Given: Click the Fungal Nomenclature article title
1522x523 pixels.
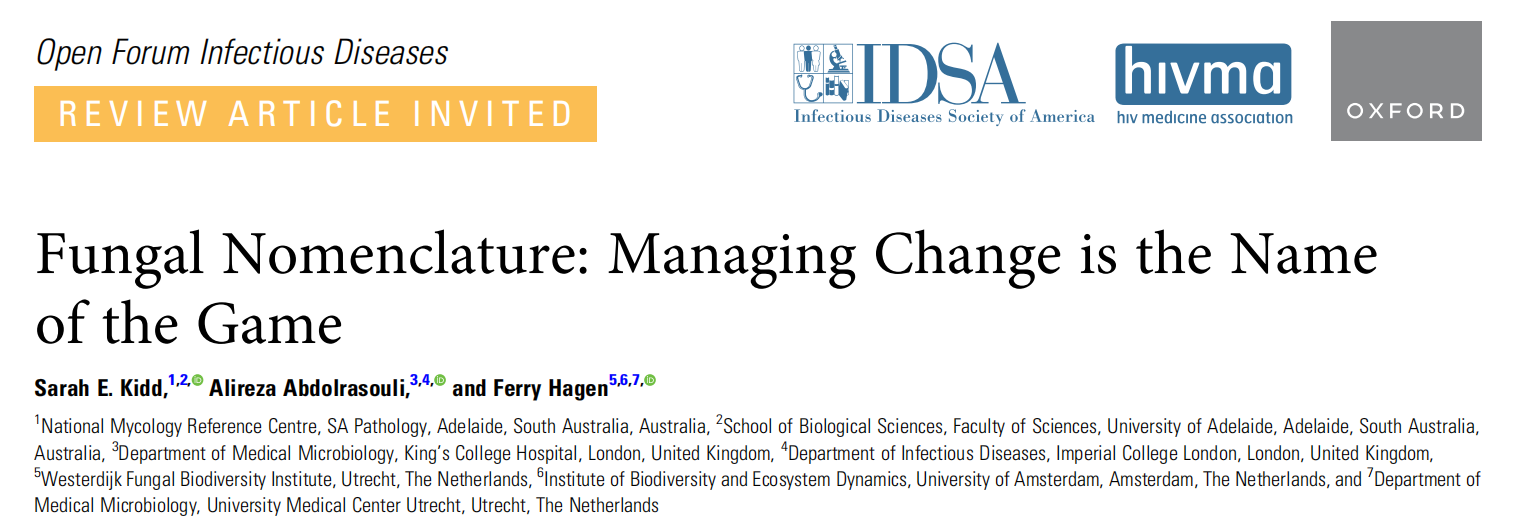Looking at the screenshot, I should [706, 287].
